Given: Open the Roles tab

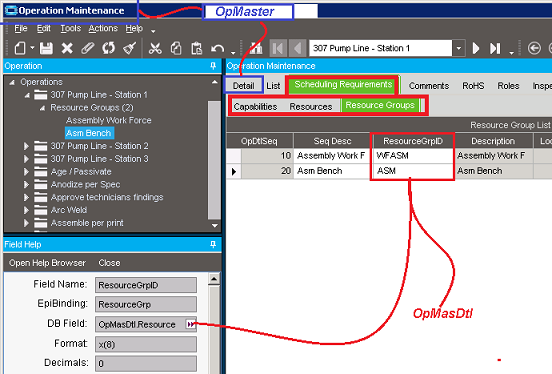Looking at the screenshot, I should click(x=508, y=86).
